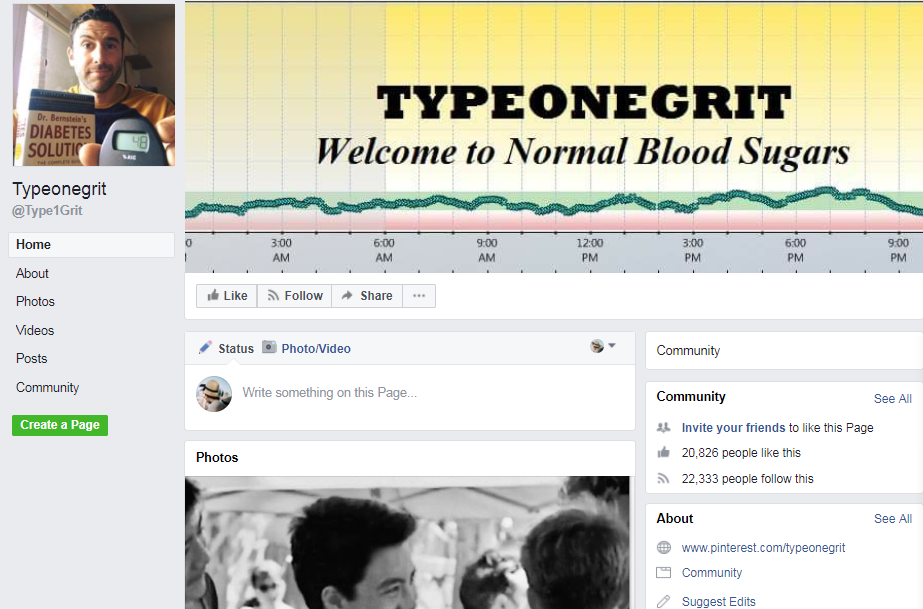Click the invite friends people icon
This screenshot has width=923, height=609.
(x=663, y=428)
